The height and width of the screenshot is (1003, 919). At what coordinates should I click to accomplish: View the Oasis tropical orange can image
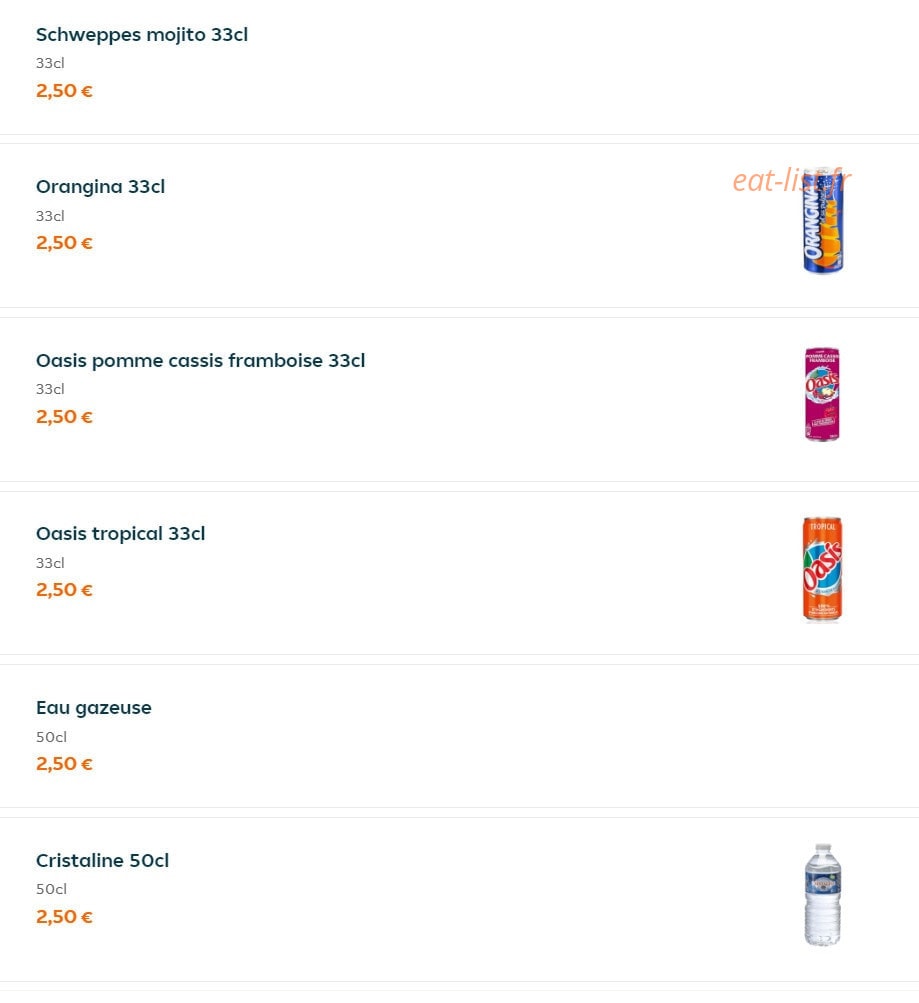pos(822,569)
